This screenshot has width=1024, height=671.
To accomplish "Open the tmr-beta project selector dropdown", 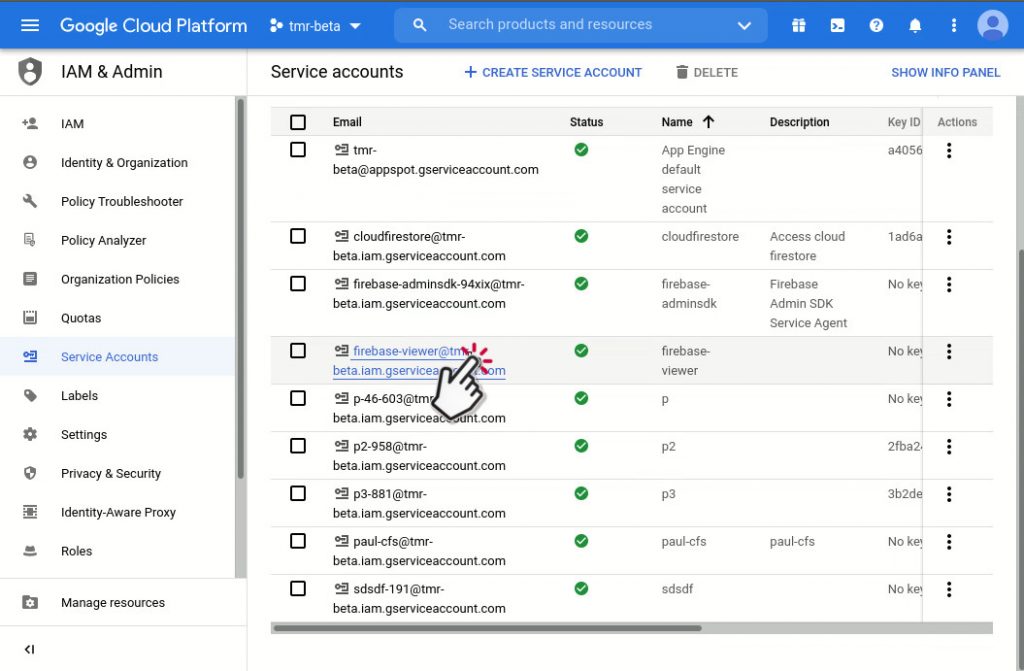I will pos(315,26).
